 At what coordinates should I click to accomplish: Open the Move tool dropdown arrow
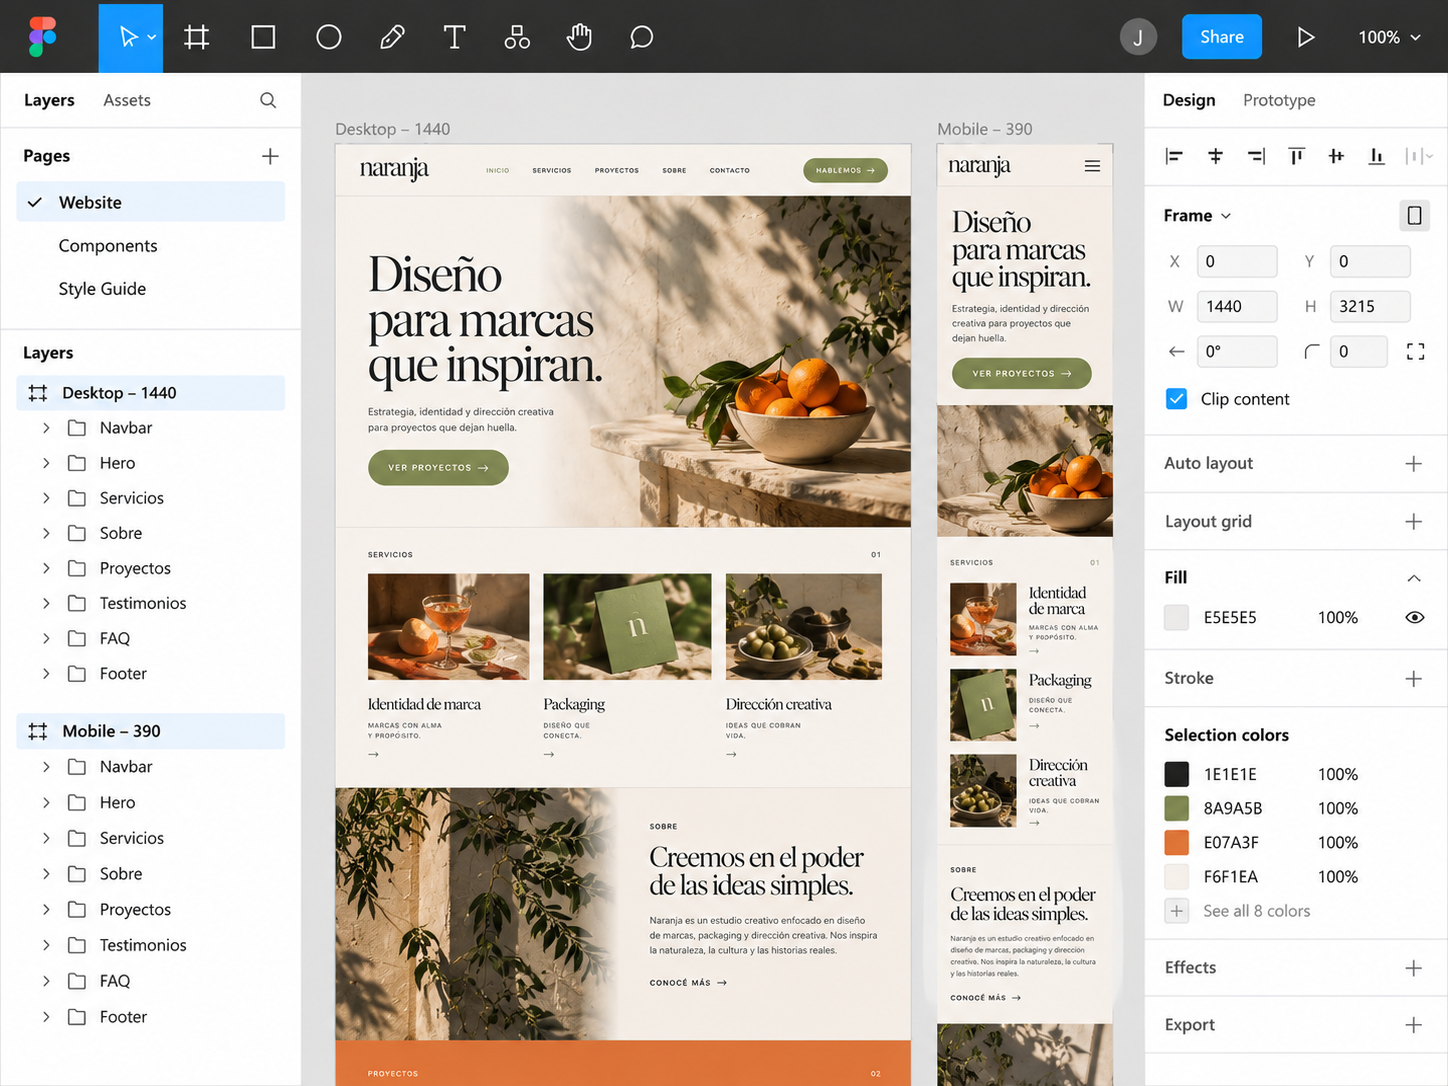click(x=152, y=37)
